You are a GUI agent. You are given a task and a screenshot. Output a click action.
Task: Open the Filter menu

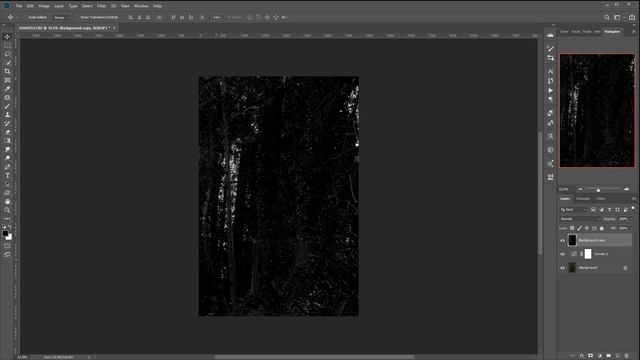click(101, 6)
